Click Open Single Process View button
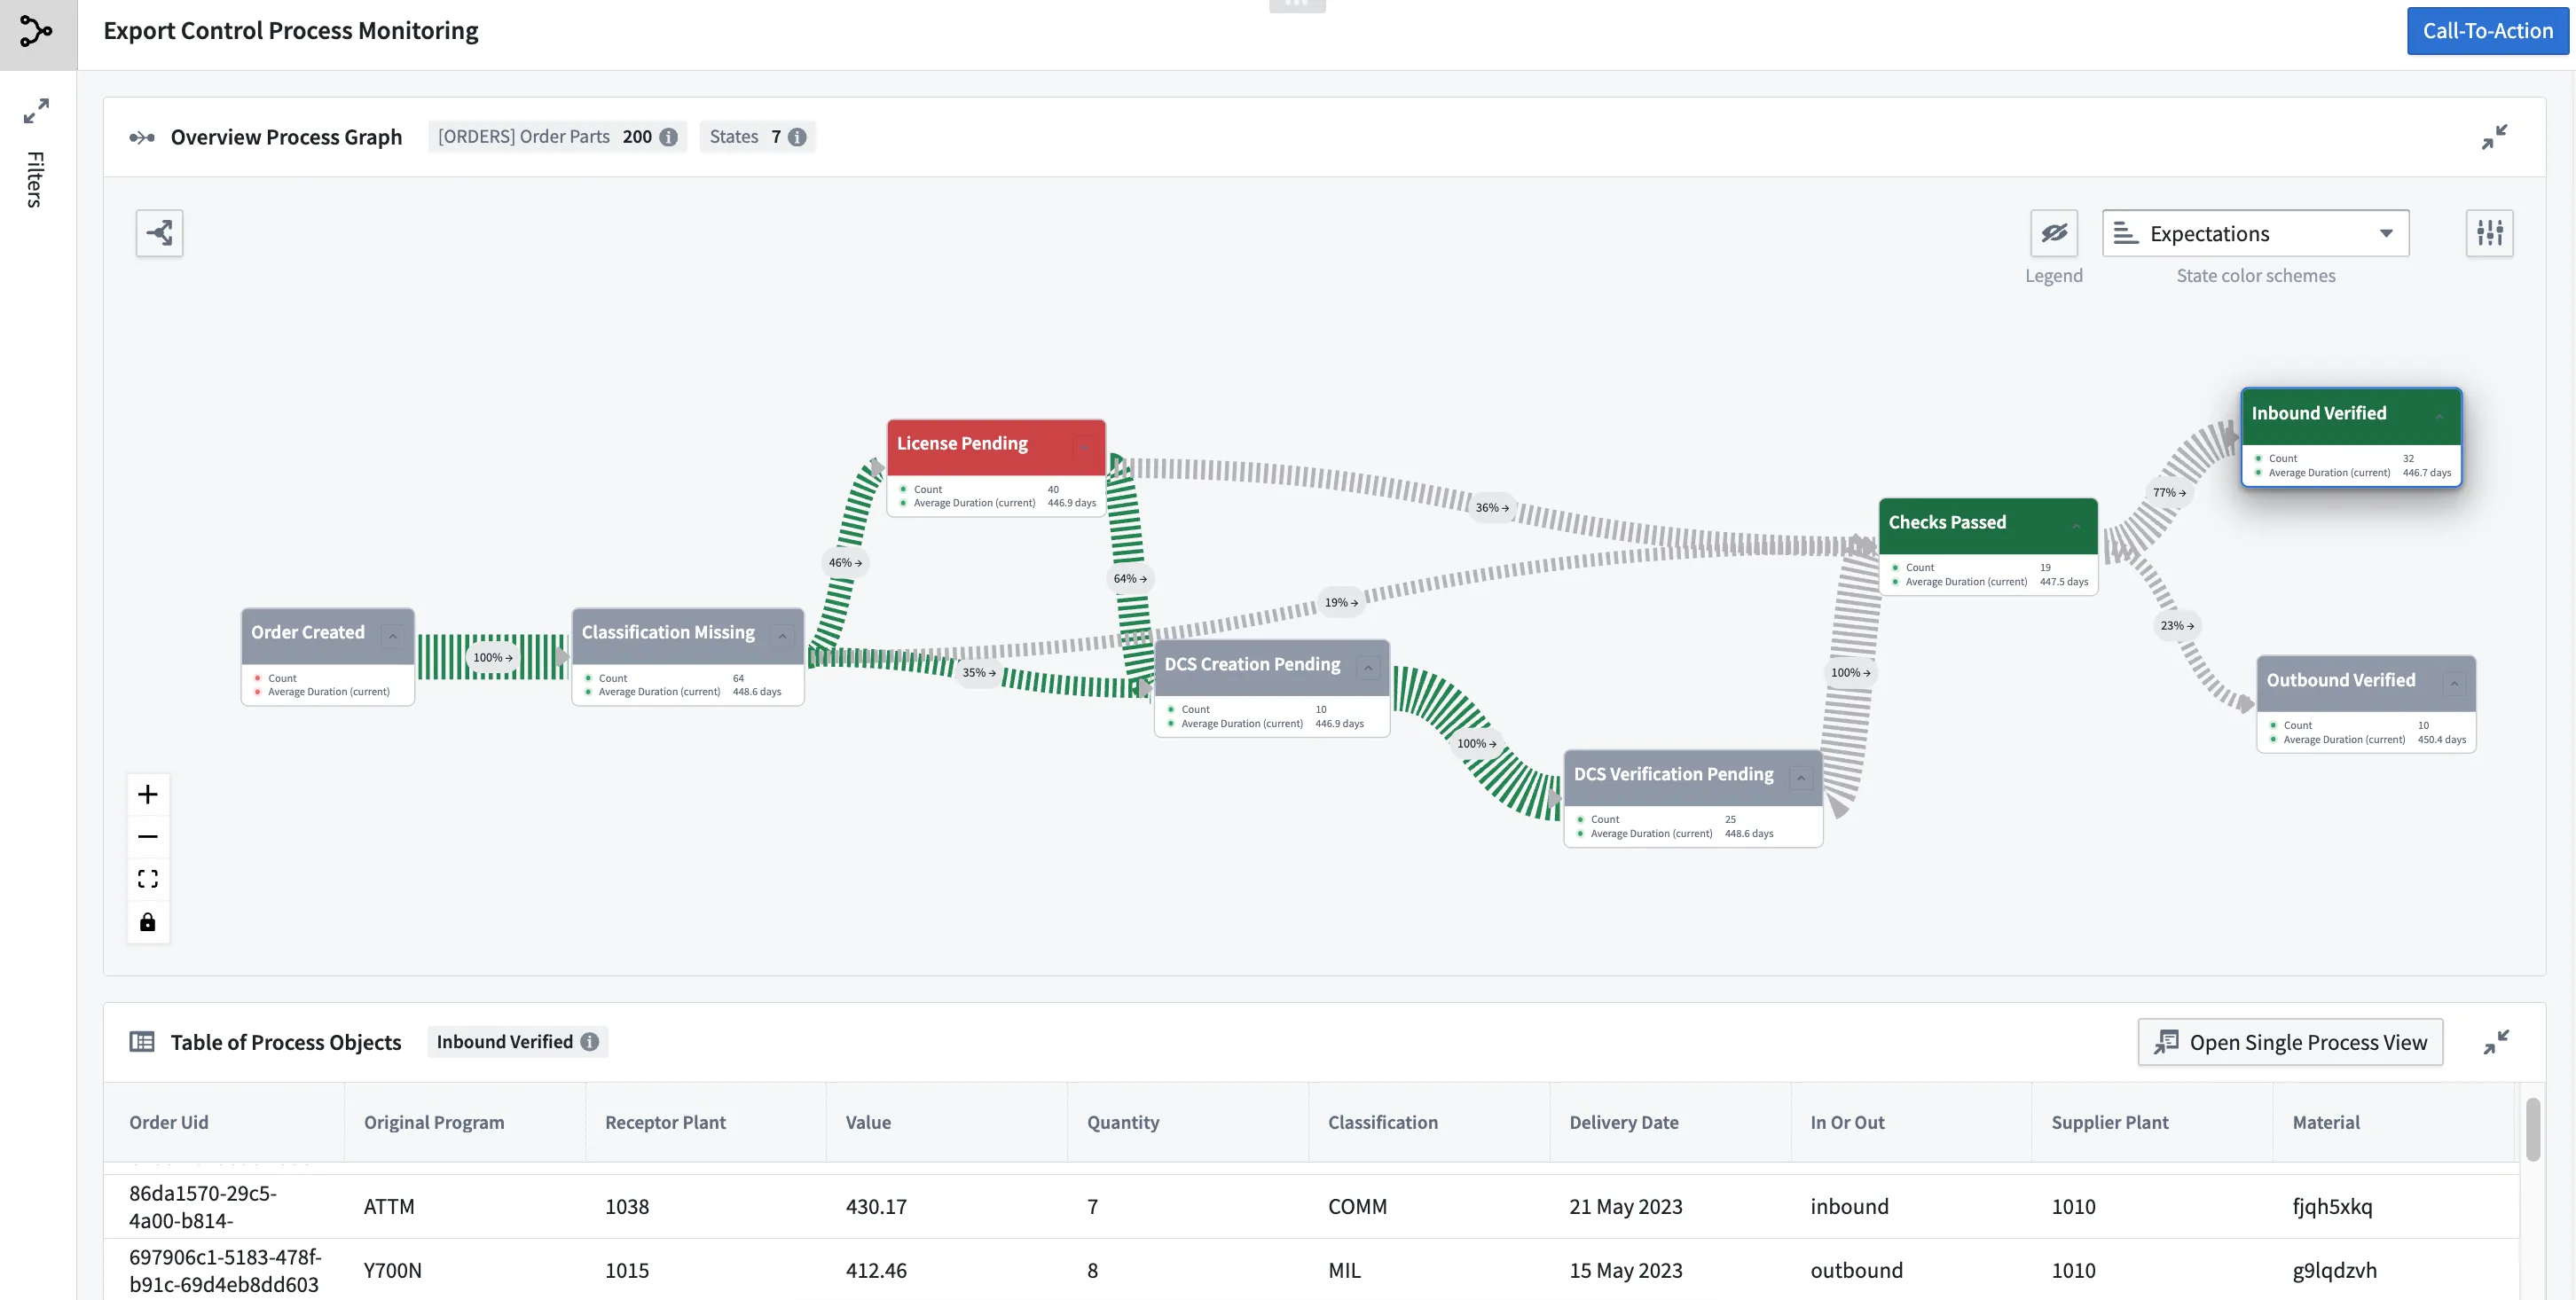The image size is (2576, 1300). 2290,1042
